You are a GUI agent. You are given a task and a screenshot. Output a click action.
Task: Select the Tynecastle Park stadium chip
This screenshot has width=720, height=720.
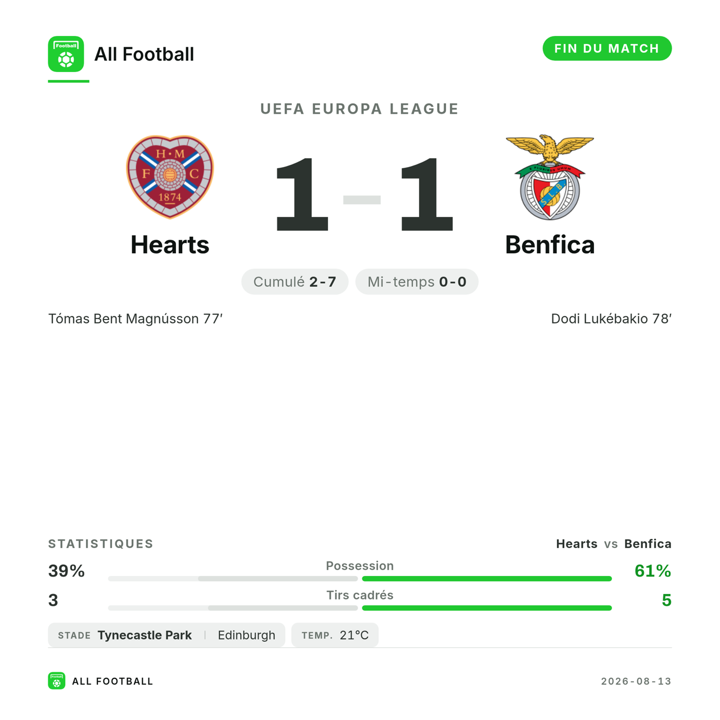tap(166, 635)
